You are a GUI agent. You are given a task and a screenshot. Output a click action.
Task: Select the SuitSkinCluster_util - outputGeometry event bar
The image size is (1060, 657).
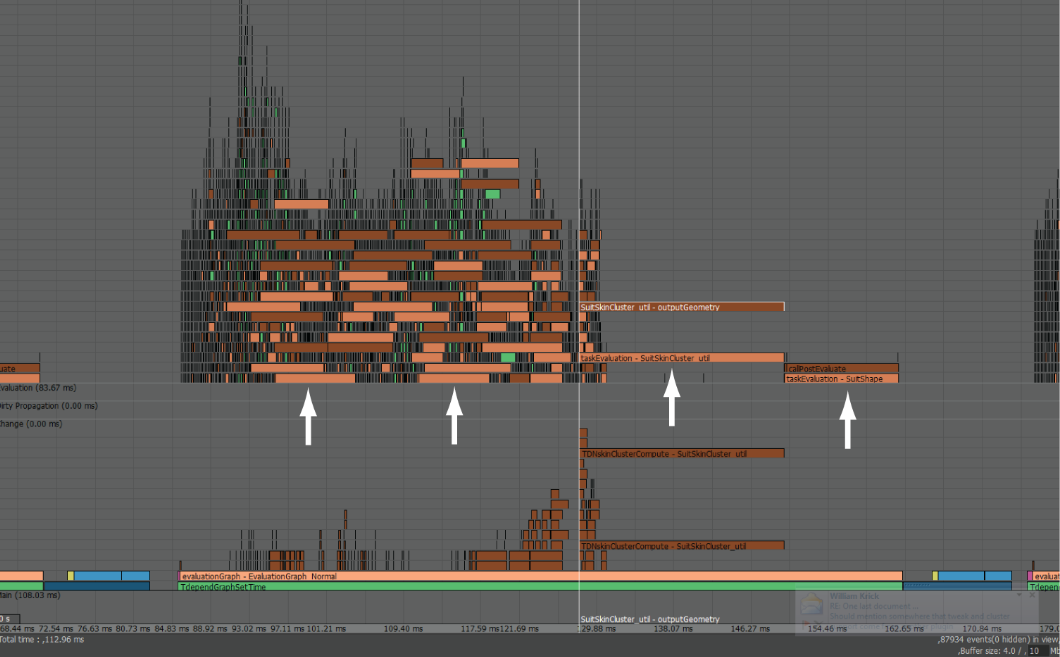(x=681, y=307)
